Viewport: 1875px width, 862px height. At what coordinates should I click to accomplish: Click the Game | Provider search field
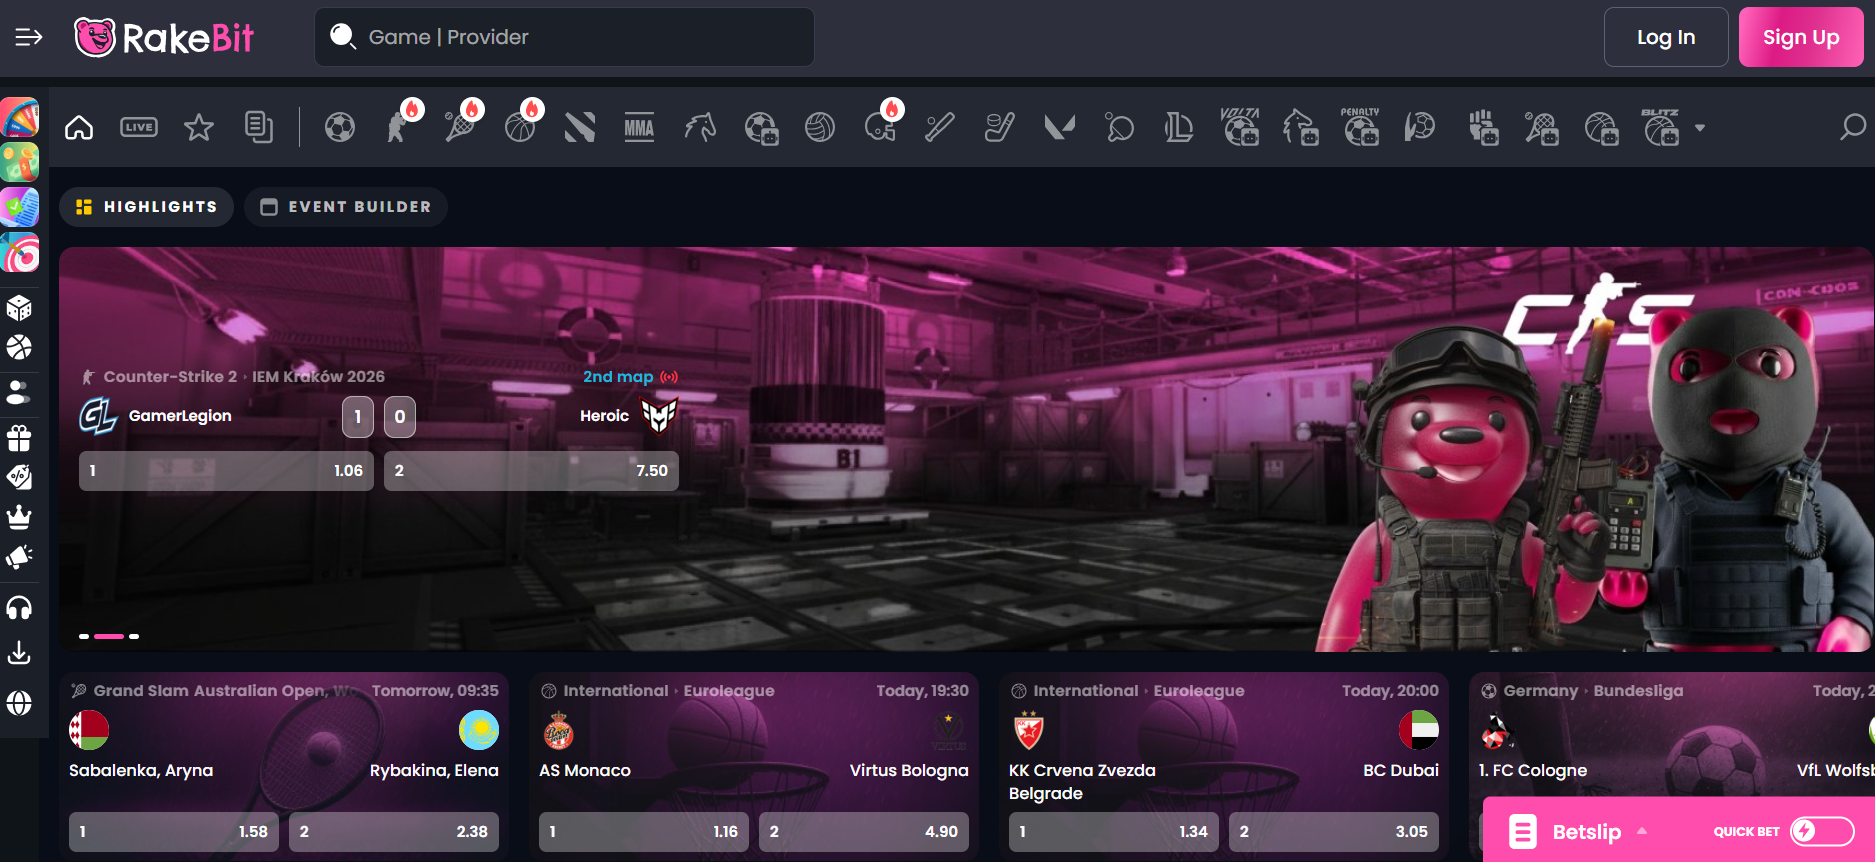(564, 37)
